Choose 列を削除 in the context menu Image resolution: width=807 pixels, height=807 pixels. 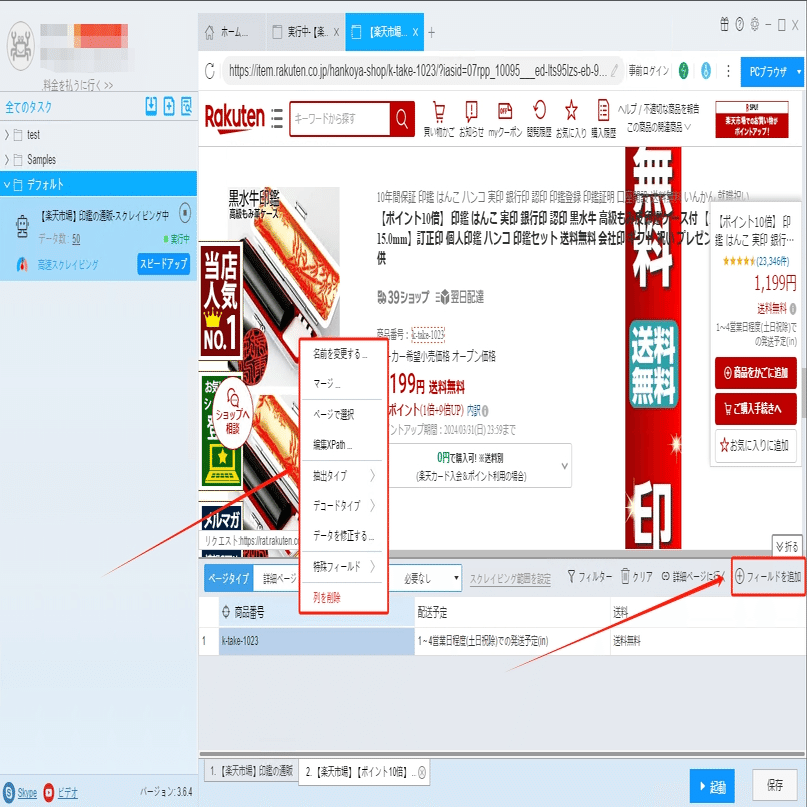327,598
